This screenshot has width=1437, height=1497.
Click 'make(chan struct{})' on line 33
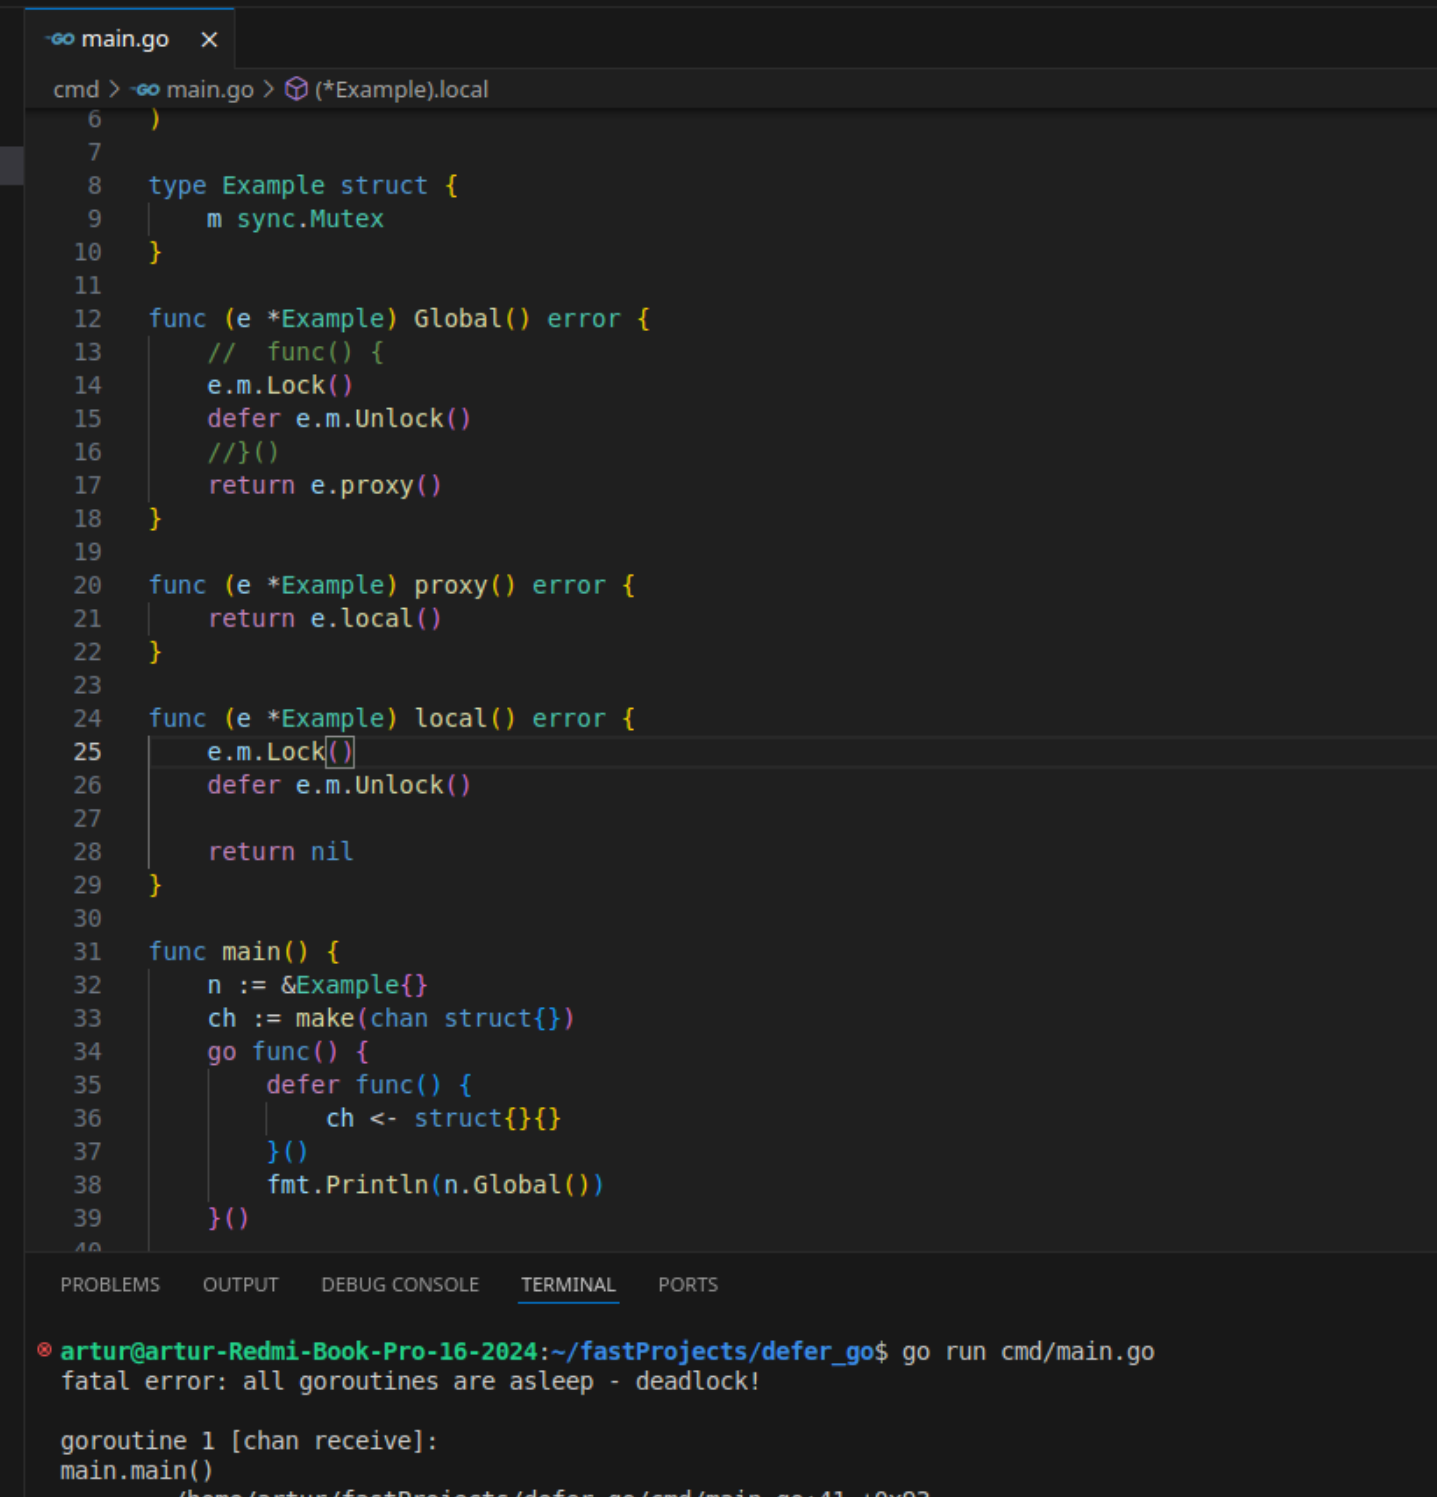tap(435, 1018)
